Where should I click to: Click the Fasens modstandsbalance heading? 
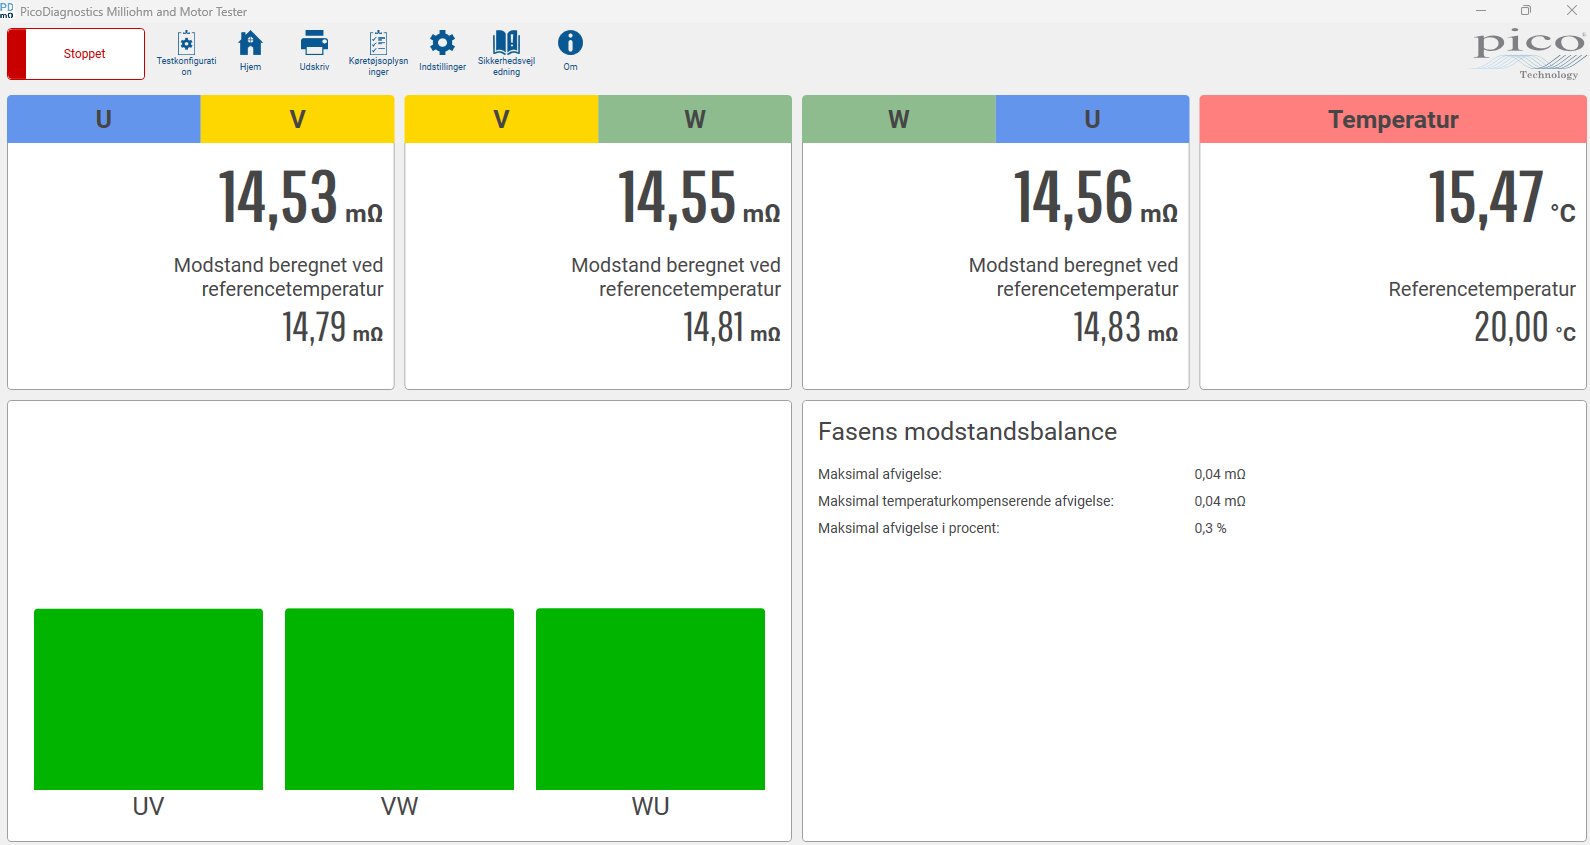click(967, 431)
